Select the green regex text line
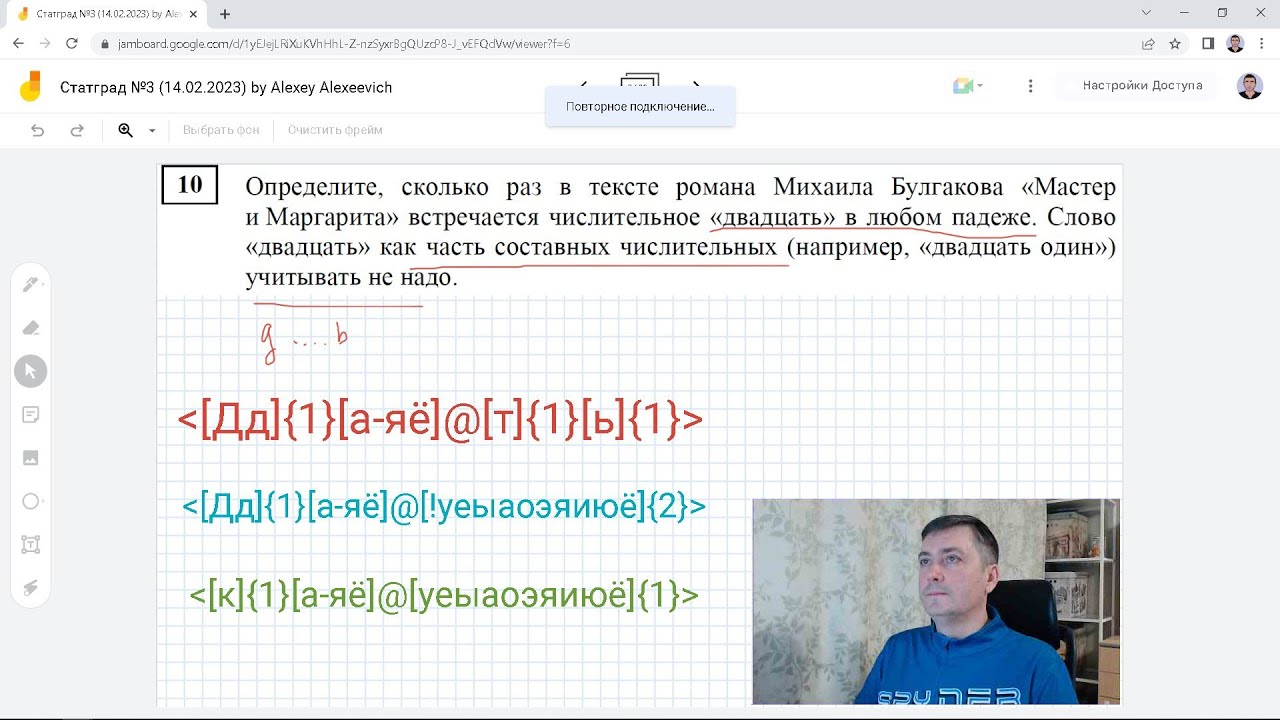 [x=444, y=596]
